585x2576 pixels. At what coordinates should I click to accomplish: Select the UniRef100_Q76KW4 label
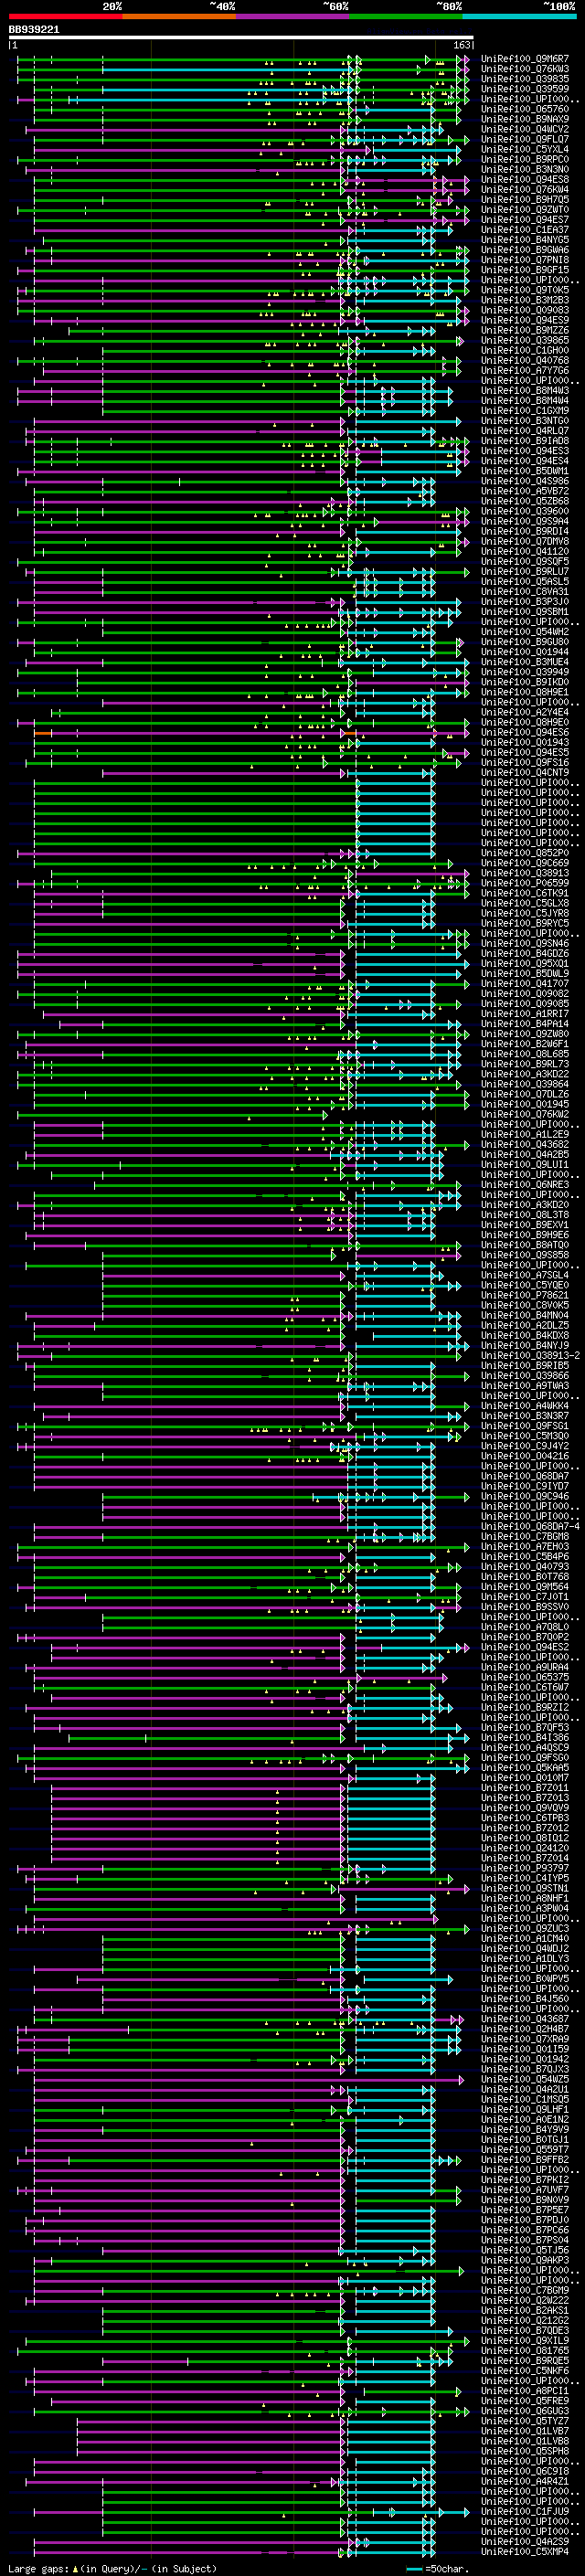pos(525,189)
